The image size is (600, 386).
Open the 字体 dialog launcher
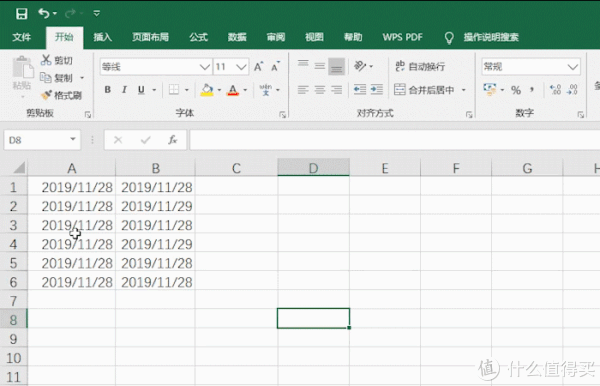pyautogui.click(x=282, y=114)
